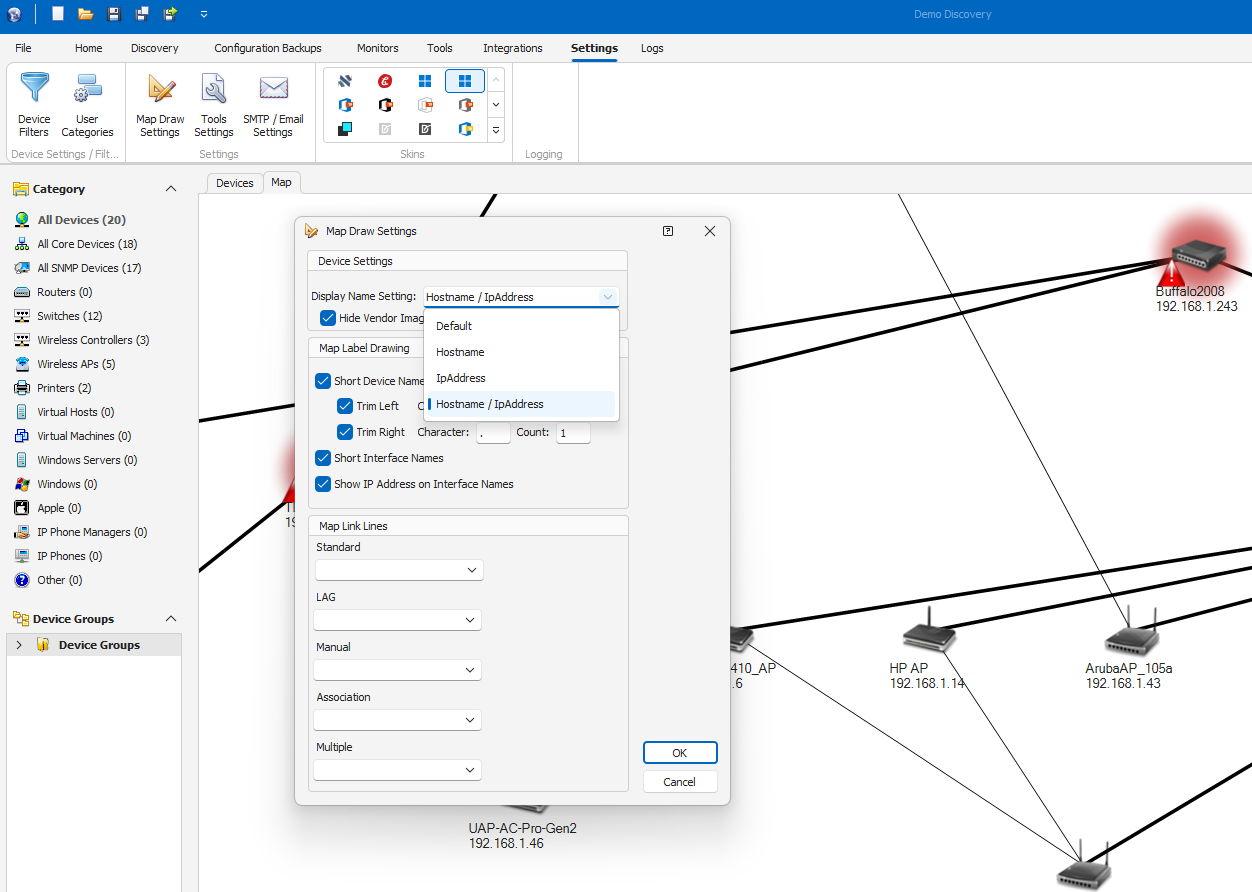Expand the Skins gallery with bottom arrow
1252x892 pixels.
point(495,130)
